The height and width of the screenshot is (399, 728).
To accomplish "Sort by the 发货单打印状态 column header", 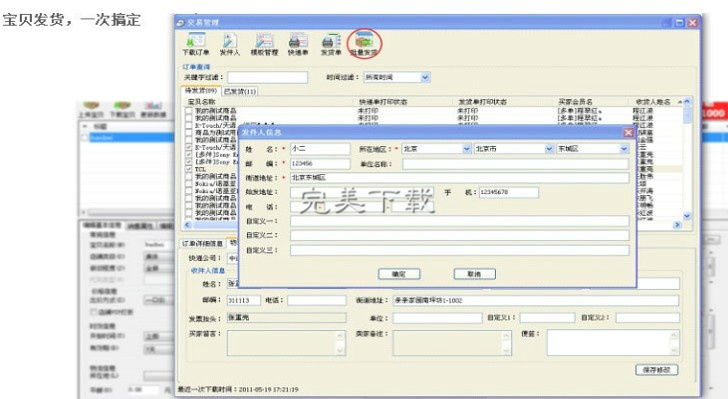I will pos(482,102).
